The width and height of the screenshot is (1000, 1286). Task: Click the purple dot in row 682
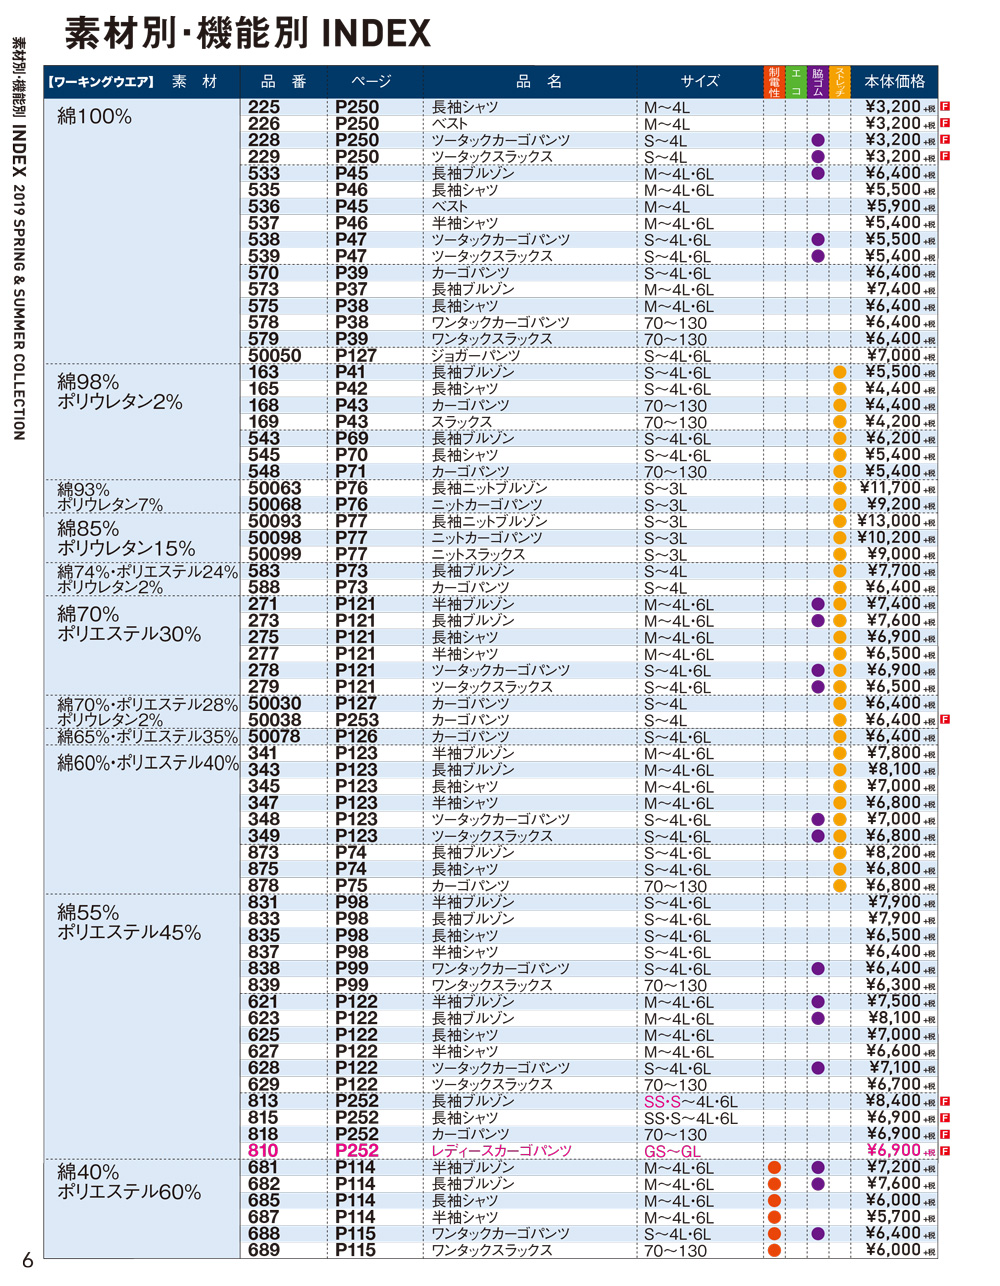[x=818, y=1184]
